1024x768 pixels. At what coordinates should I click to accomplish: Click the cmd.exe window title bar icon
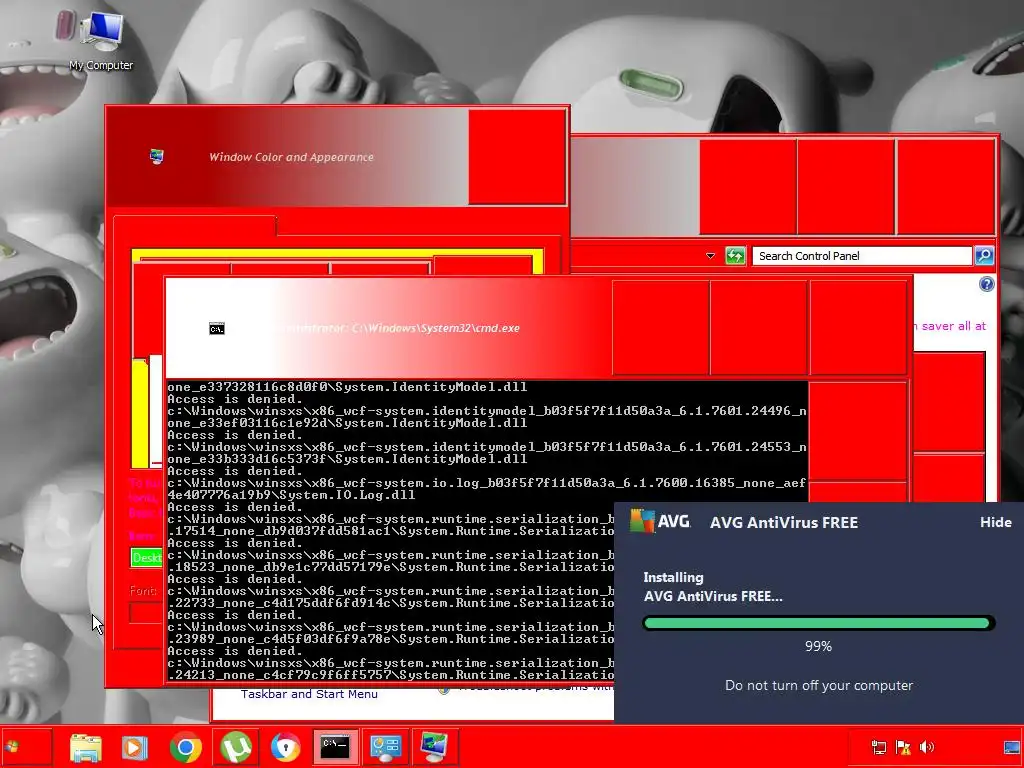(217, 328)
